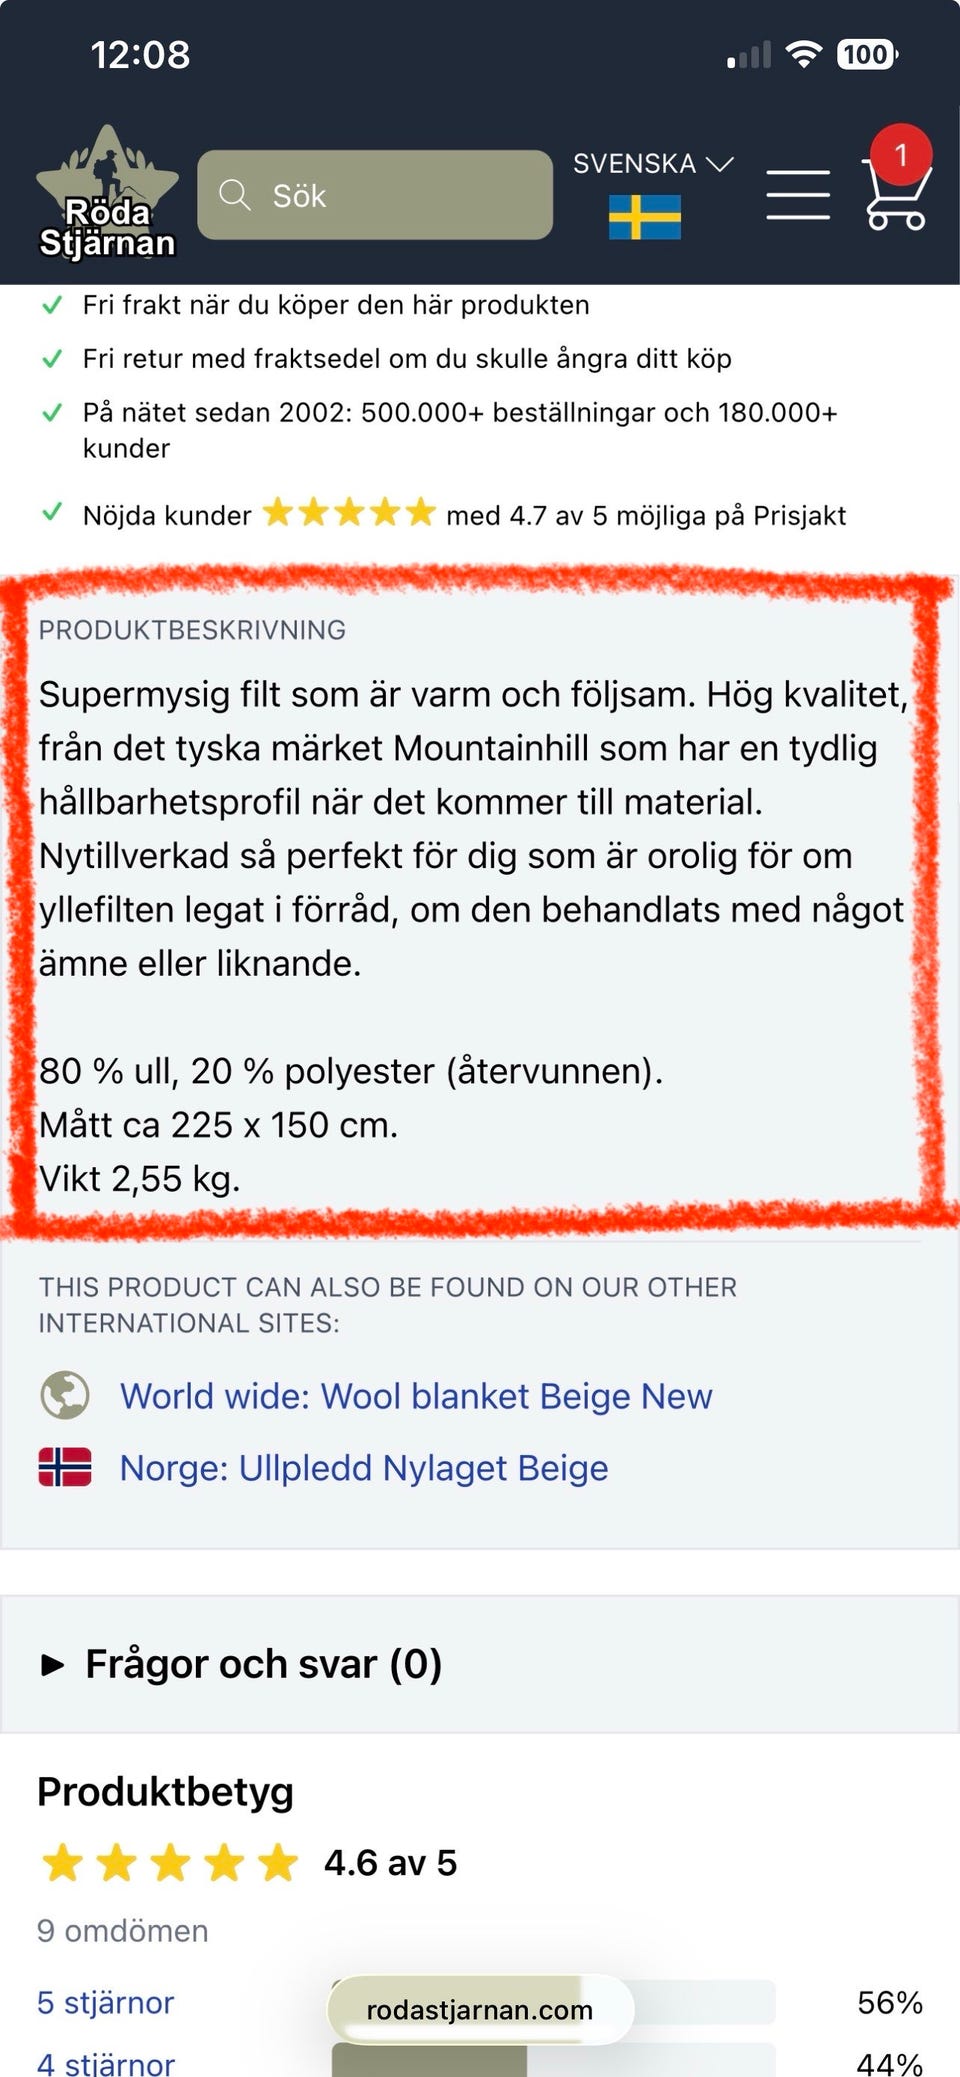Tap the rodastjarnan.com address pill

pos(480,2010)
